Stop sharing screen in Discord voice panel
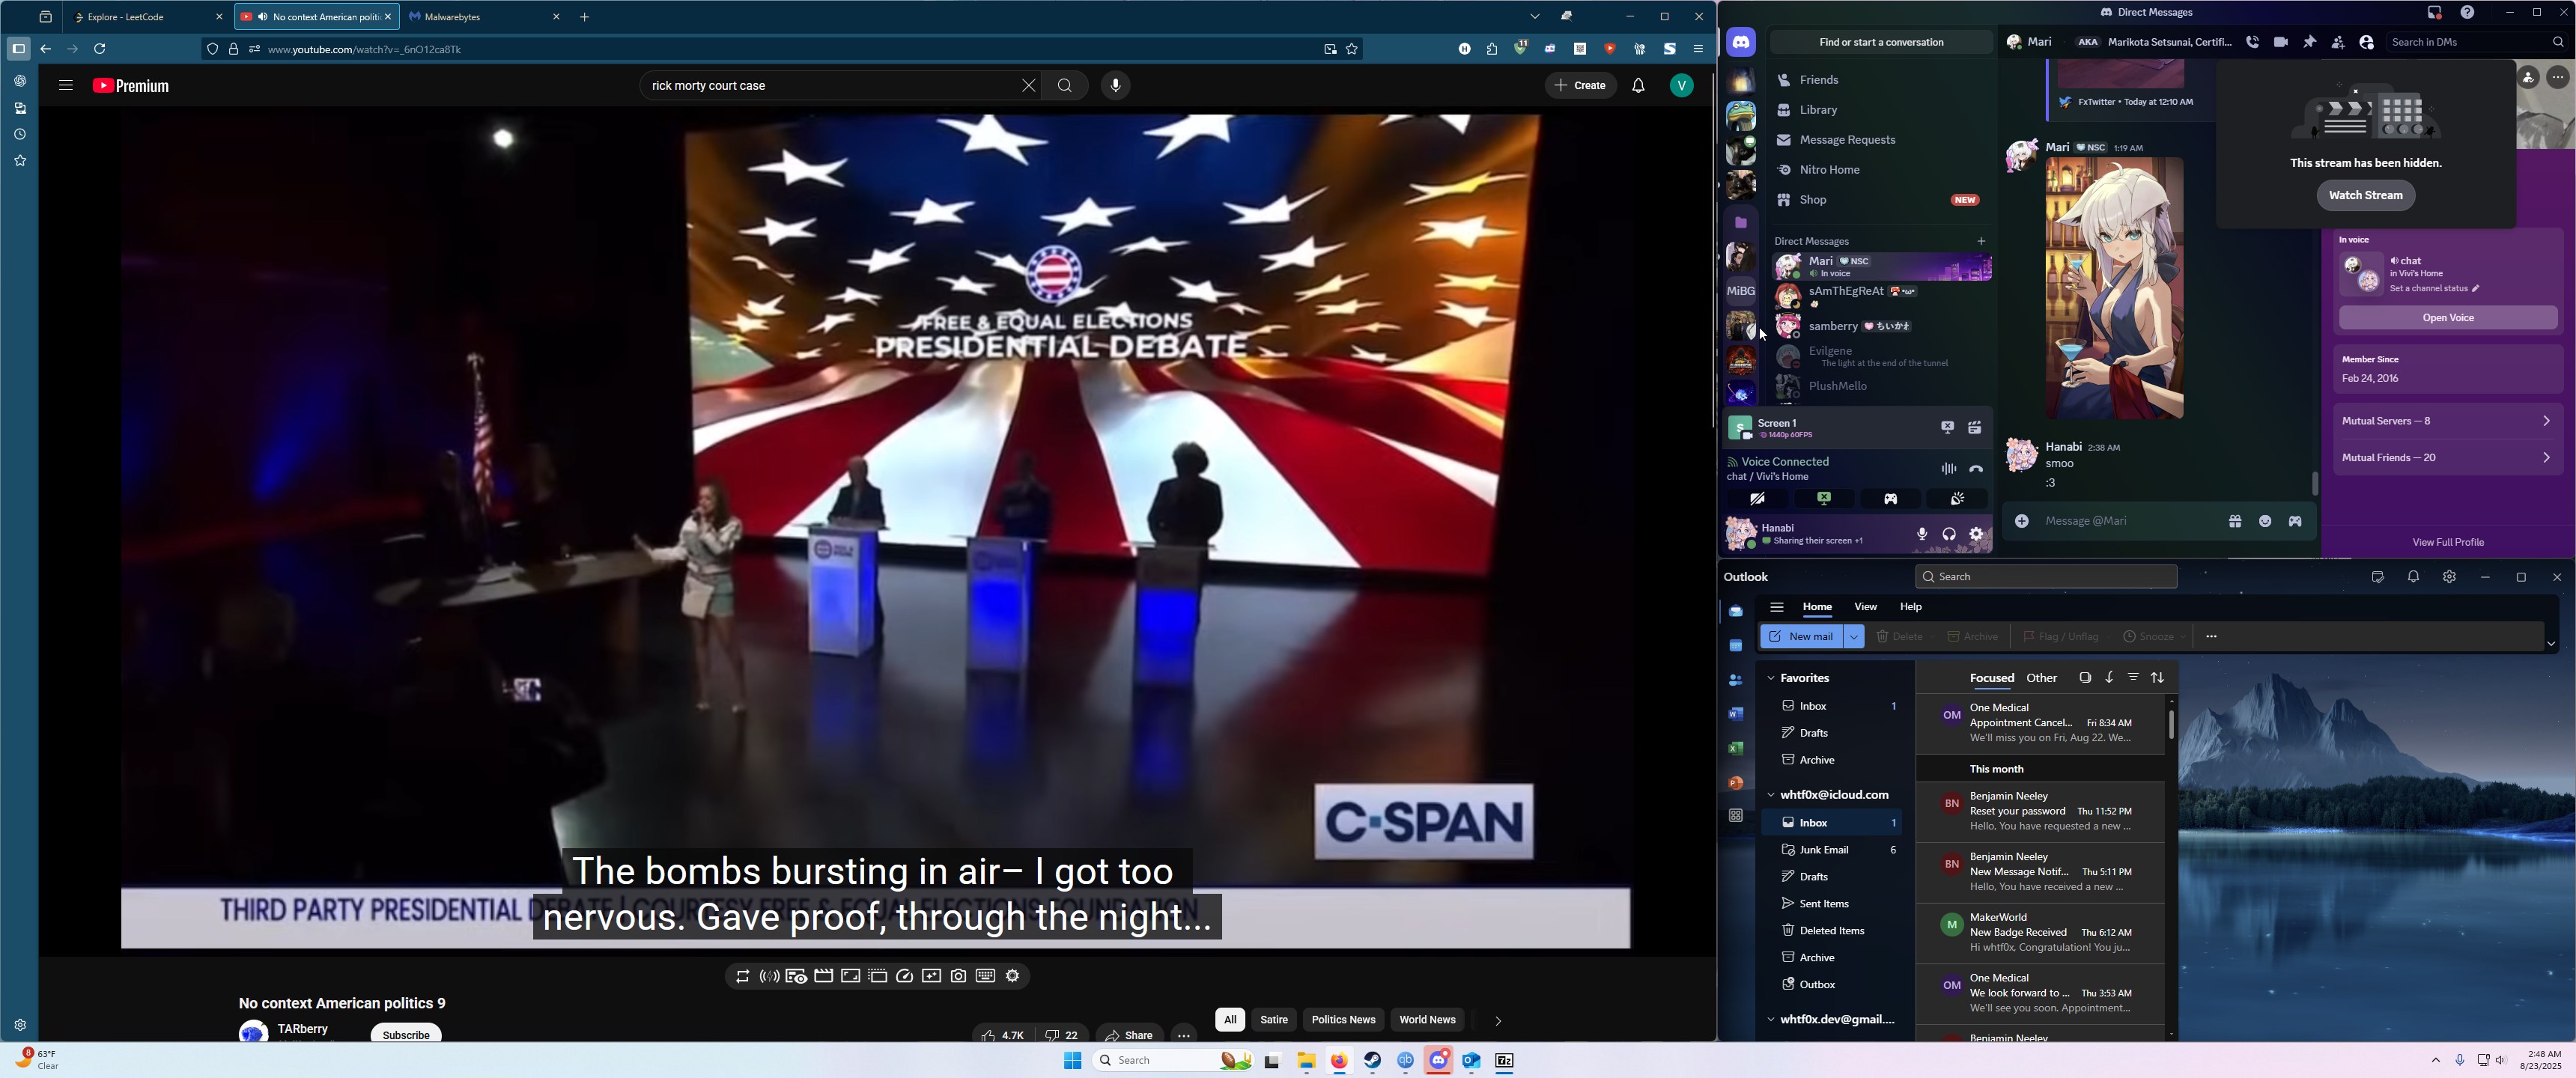Screen dimensions: 2576x1078 tap(1824, 499)
